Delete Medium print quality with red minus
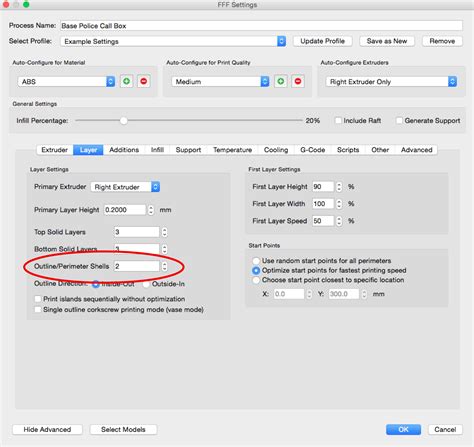474x447 pixels. pyautogui.click(x=298, y=81)
